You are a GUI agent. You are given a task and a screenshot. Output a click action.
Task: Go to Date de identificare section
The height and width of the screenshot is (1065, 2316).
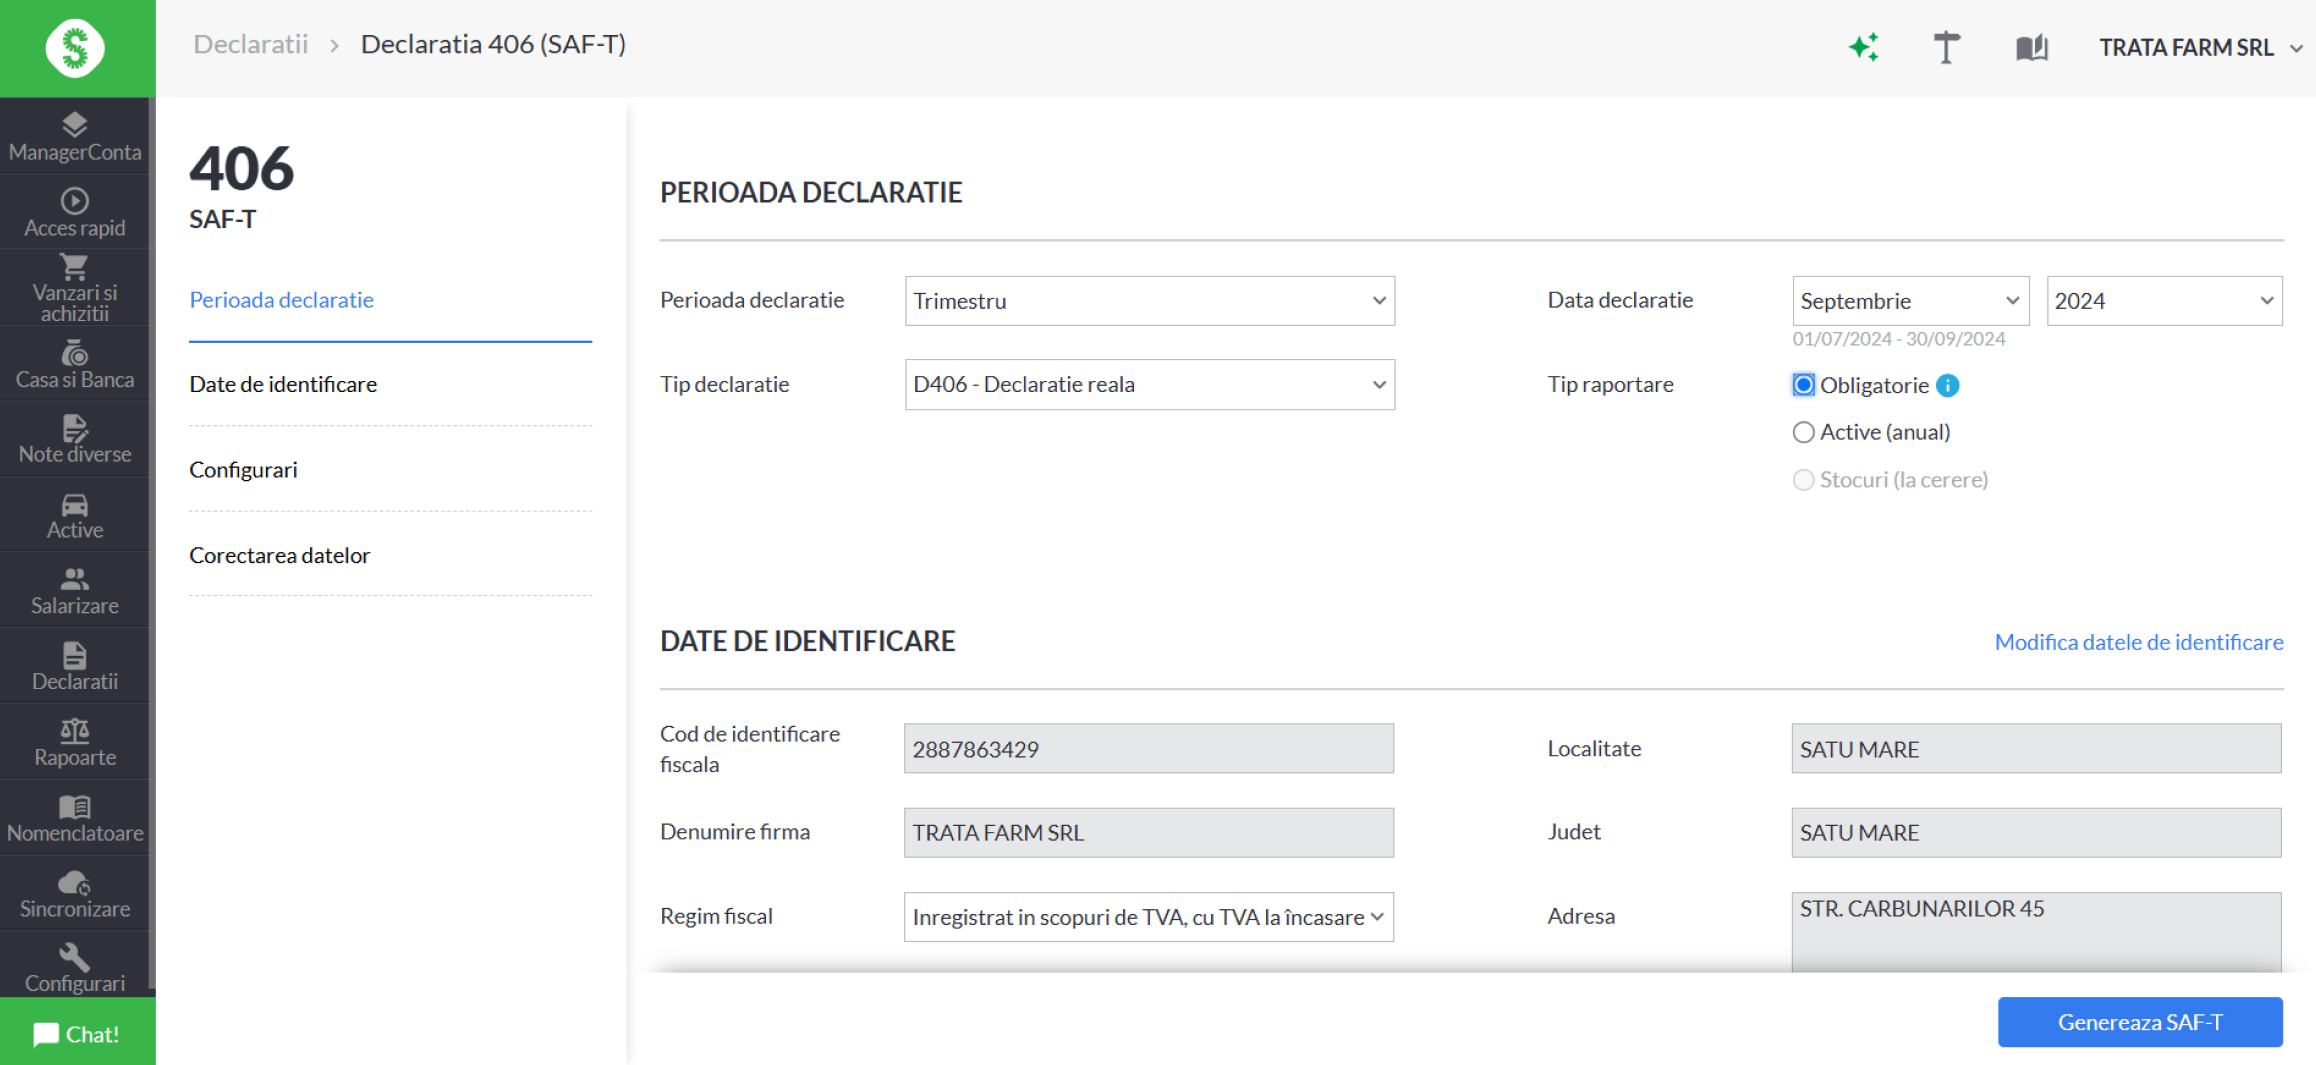point(283,384)
